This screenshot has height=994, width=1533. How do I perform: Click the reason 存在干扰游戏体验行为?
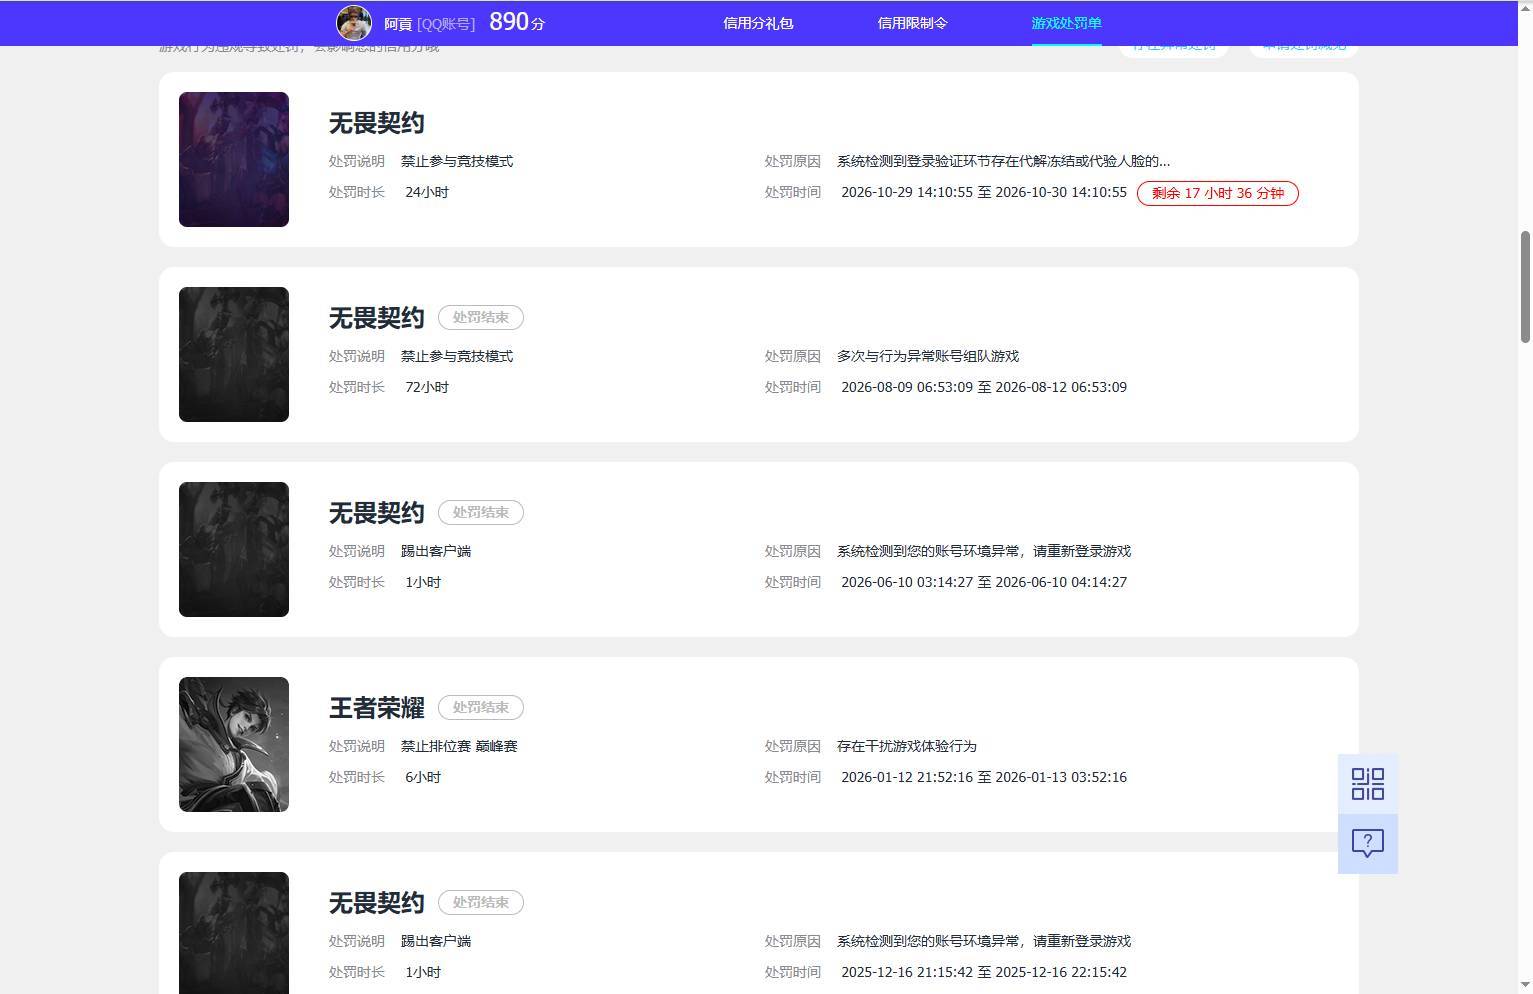(x=907, y=746)
